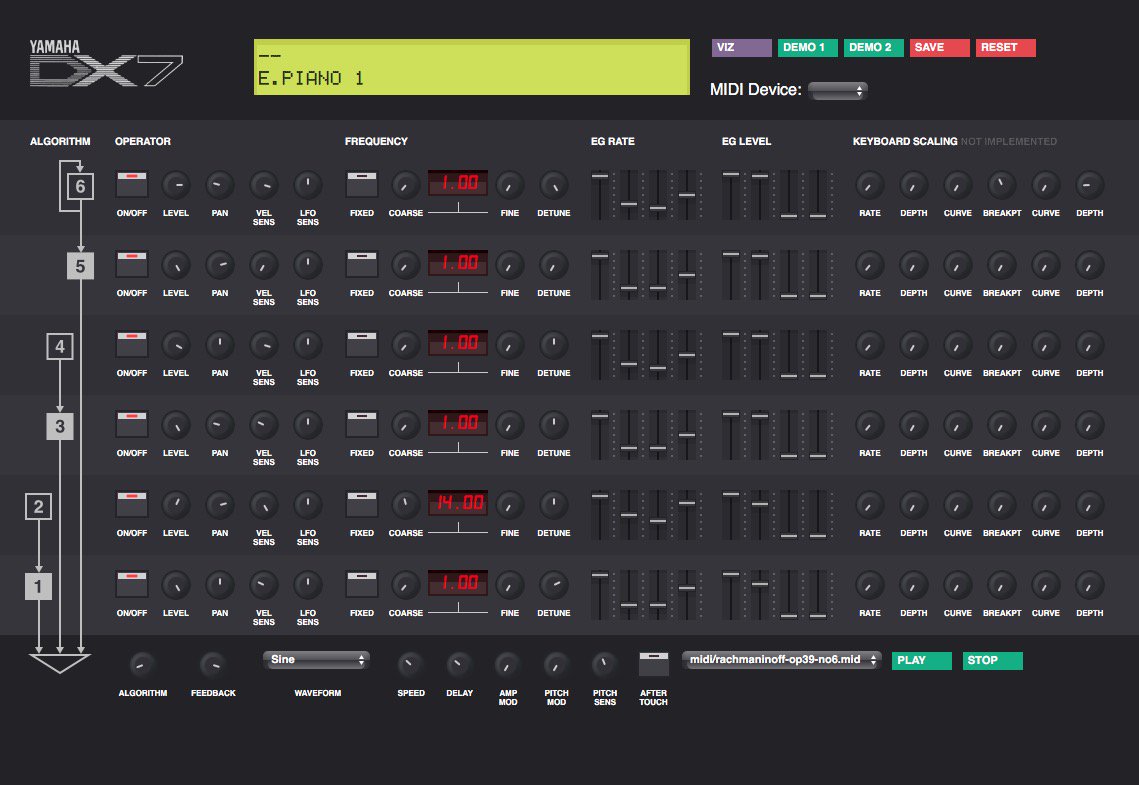Click the SAVE button

tap(938, 47)
